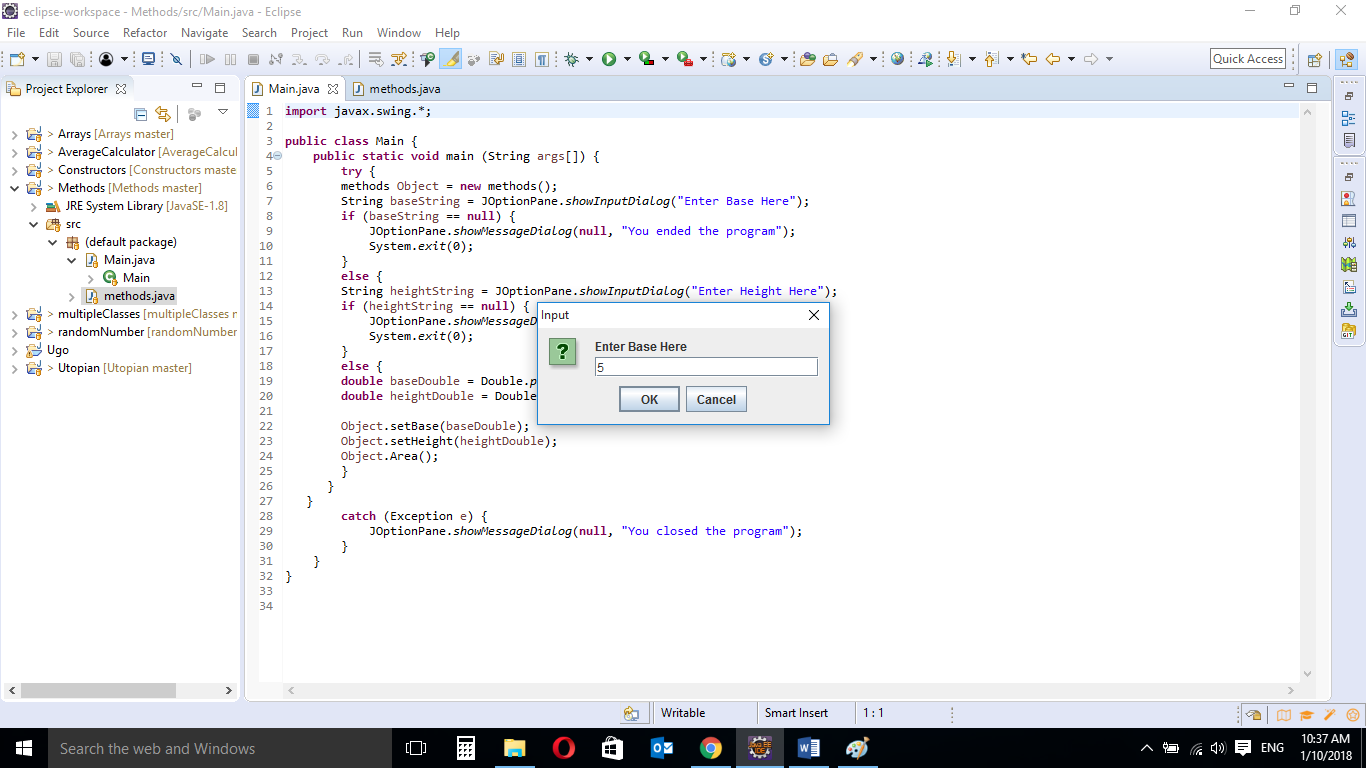Viewport: 1366px width, 768px height.
Task: Click the Terminate square icon
Action: click(253, 59)
